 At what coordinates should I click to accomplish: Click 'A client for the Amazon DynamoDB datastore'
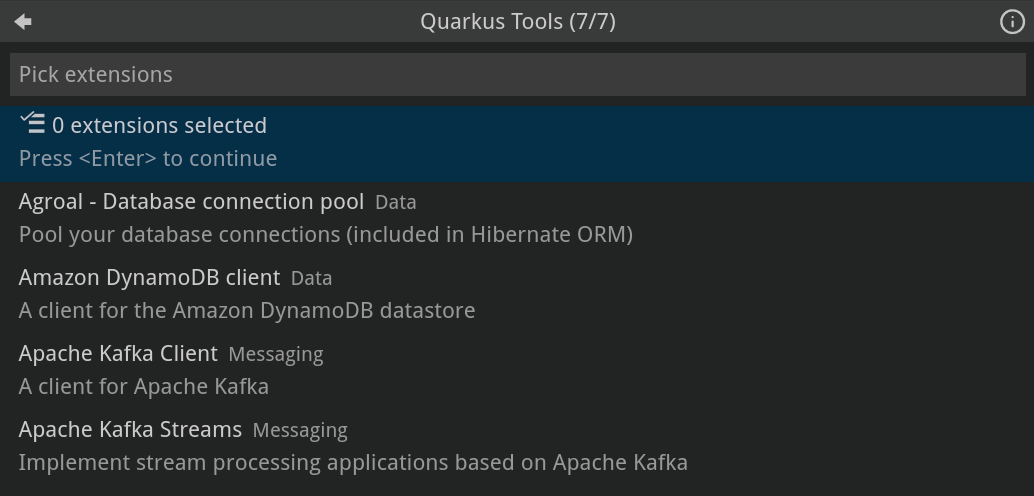tap(247, 311)
